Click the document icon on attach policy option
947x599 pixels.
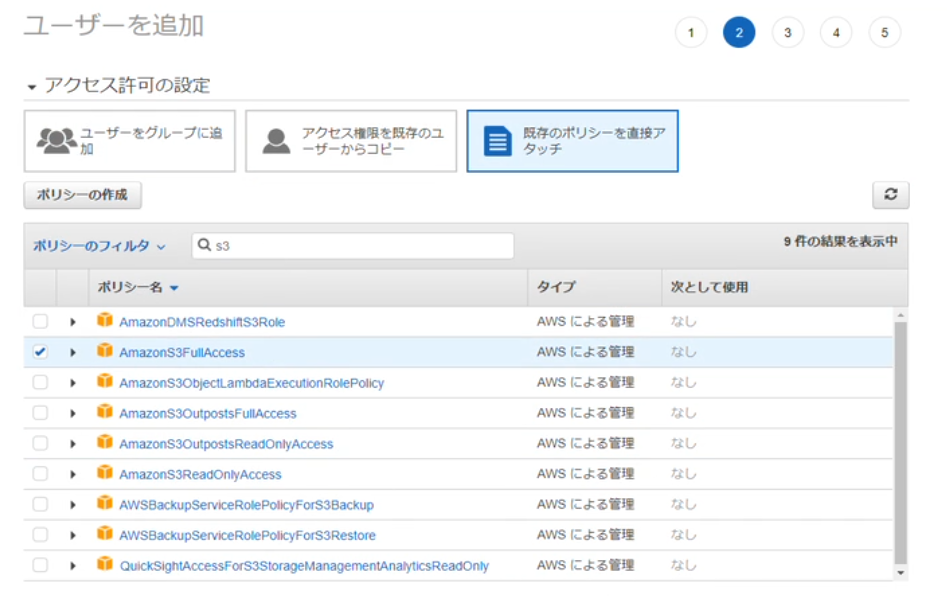[x=498, y=141]
